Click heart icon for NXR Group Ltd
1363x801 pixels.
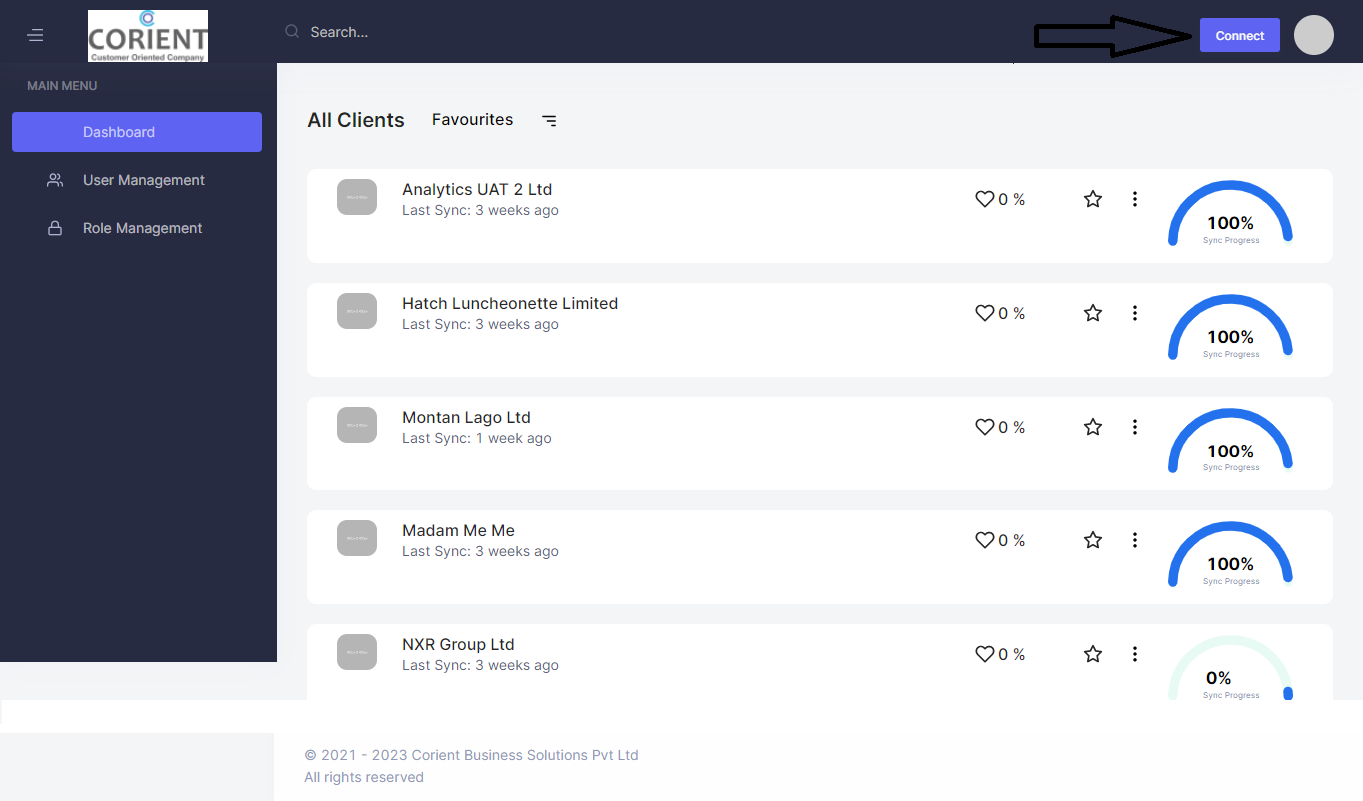click(x=984, y=654)
